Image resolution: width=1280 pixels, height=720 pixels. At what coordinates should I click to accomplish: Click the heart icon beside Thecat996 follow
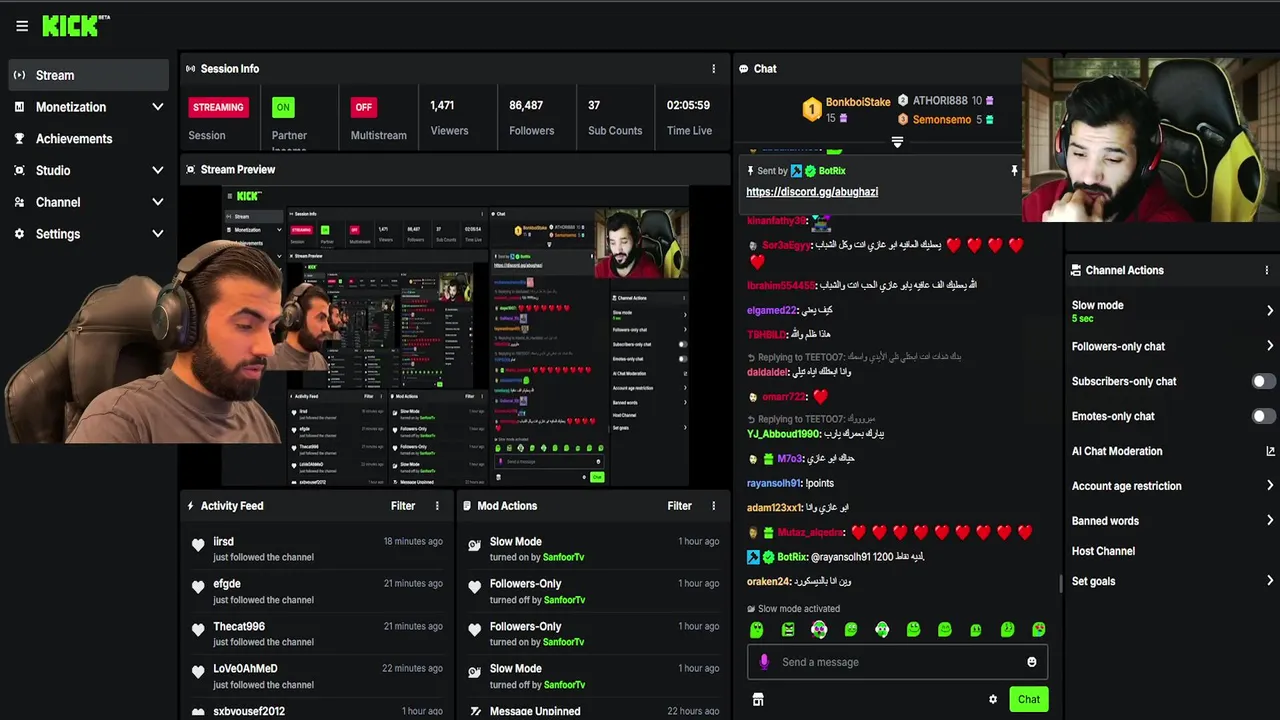pyautogui.click(x=198, y=630)
